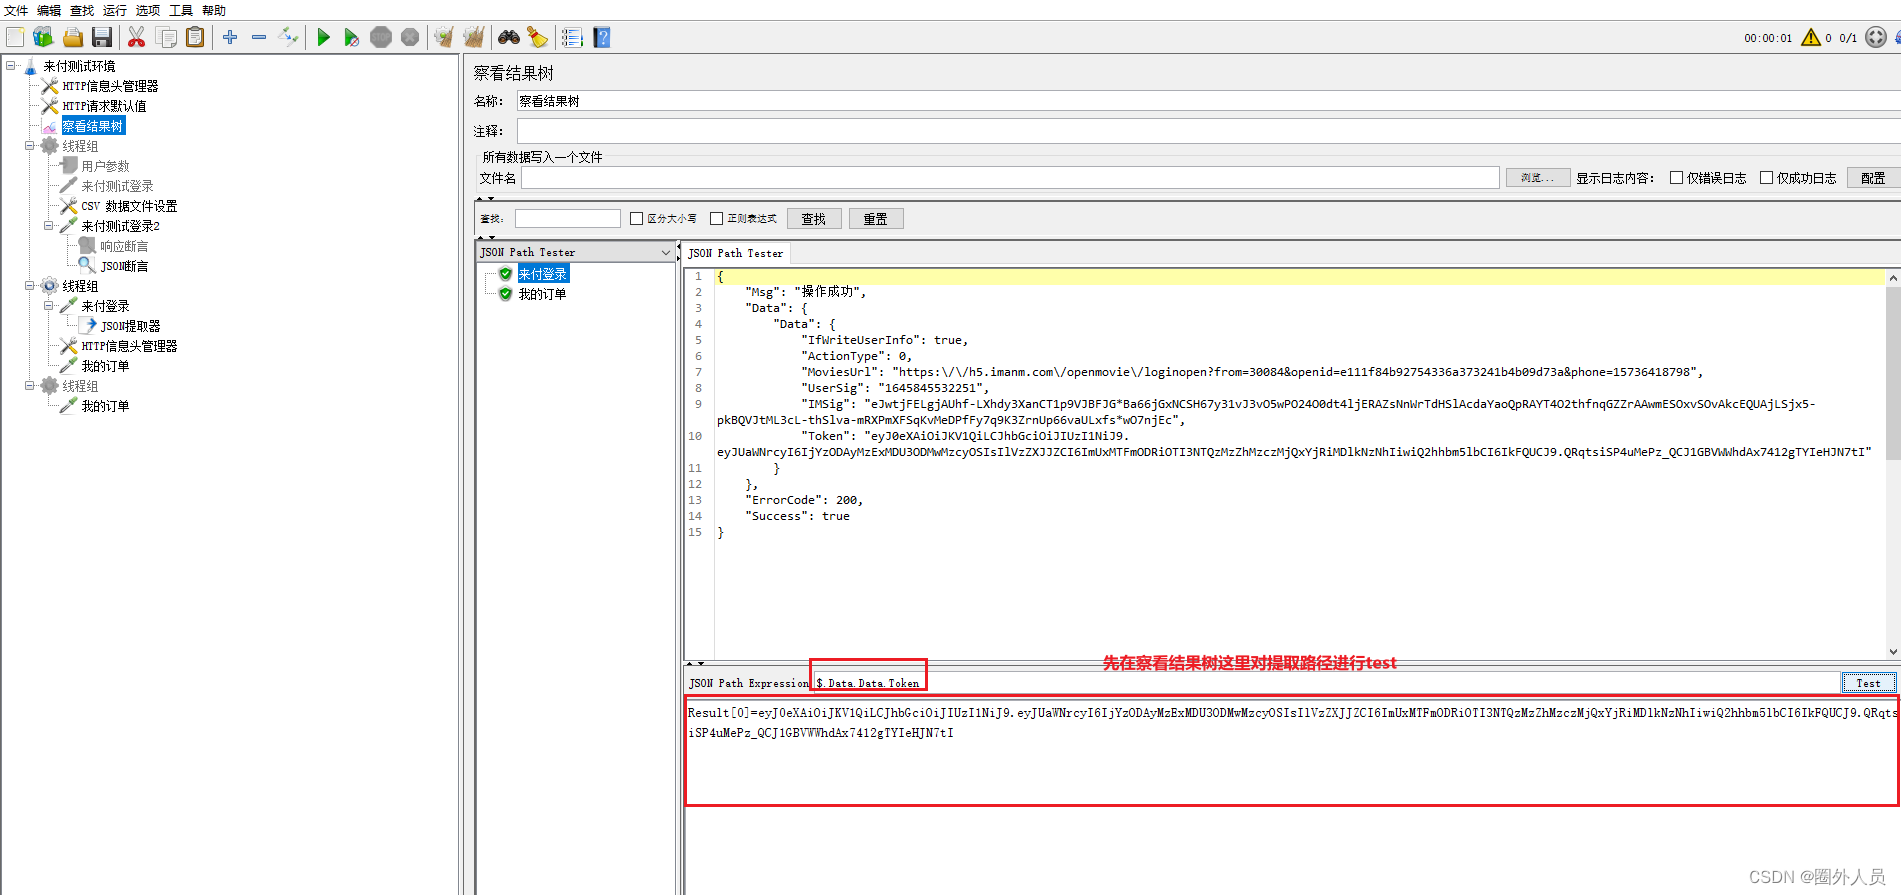Click the New test plan icon
Screen dimensions: 1901x895
pyautogui.click(x=16, y=37)
